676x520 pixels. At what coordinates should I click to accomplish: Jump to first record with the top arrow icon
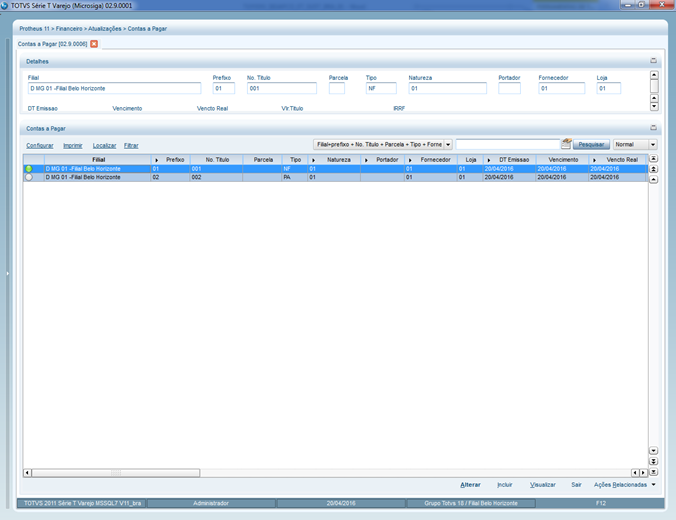[654, 159]
